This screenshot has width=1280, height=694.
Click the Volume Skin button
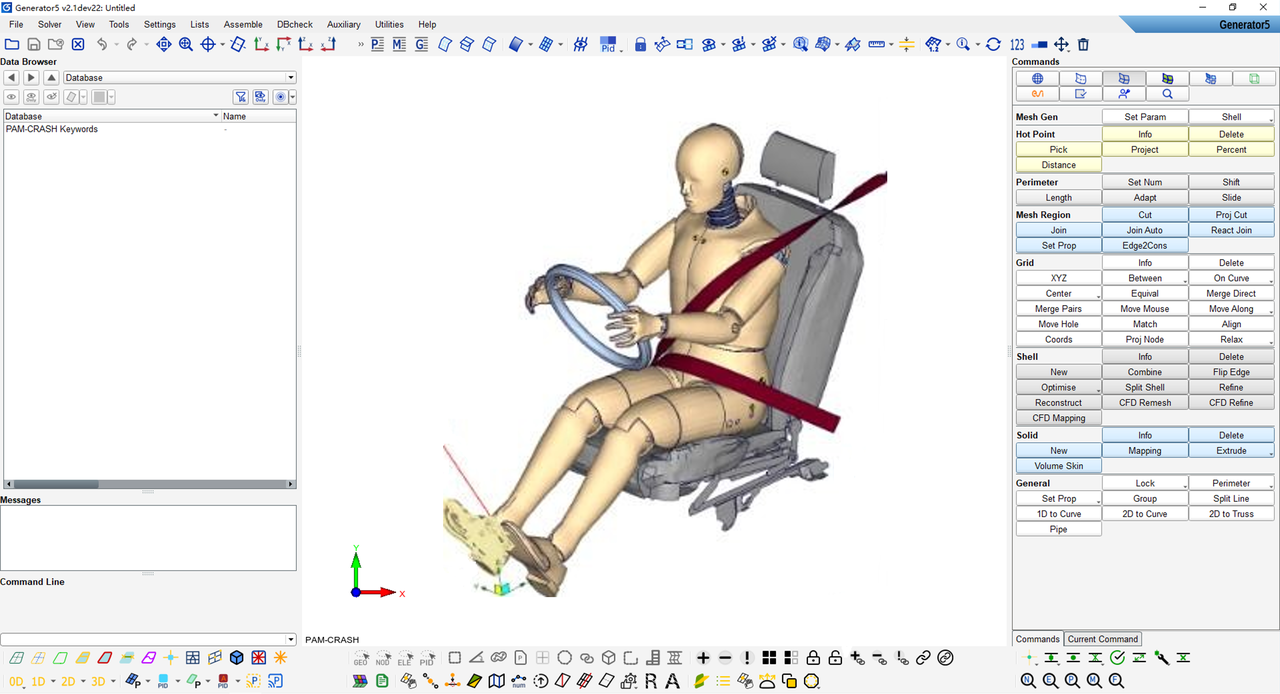[x=1058, y=466]
